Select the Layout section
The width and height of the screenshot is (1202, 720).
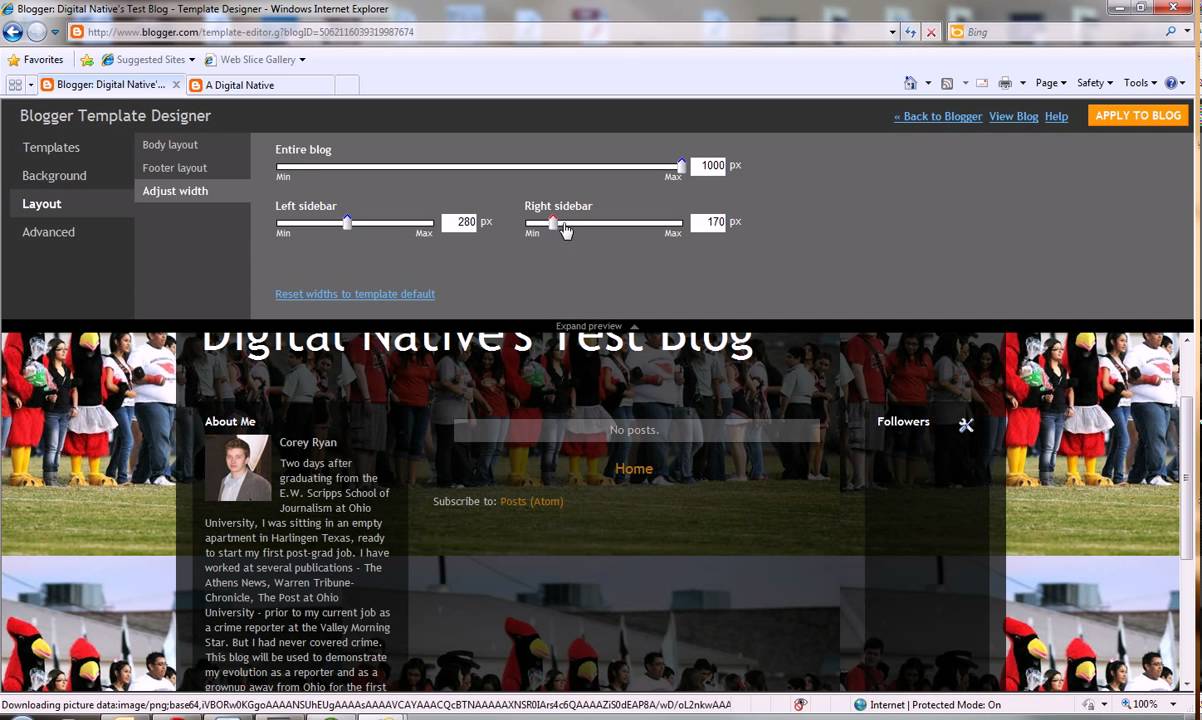click(42, 203)
